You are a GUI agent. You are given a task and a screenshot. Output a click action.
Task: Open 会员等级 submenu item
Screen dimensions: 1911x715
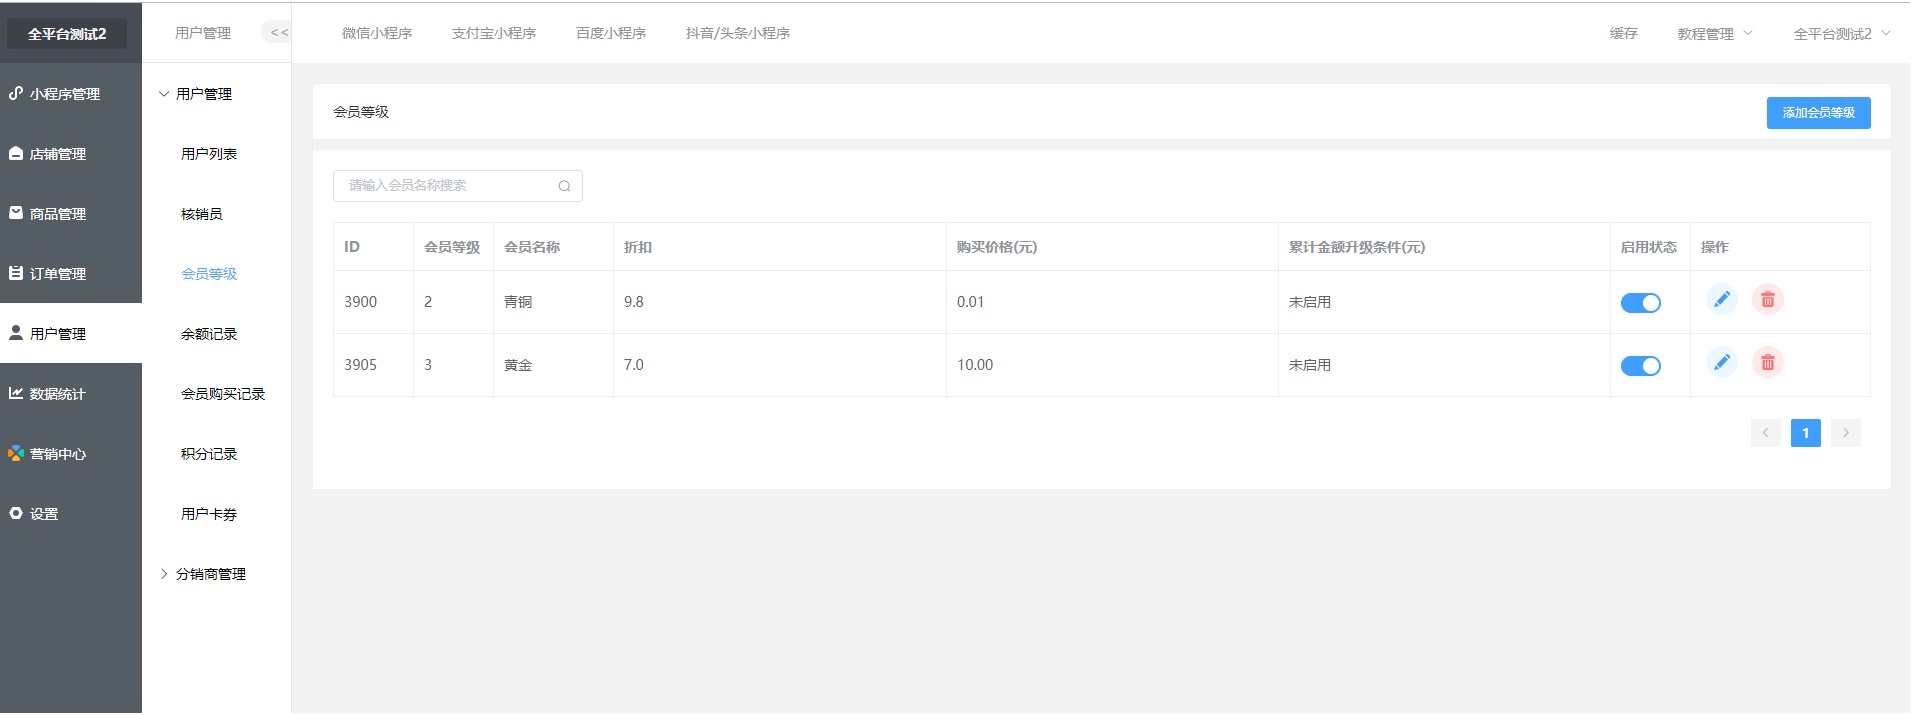209,274
